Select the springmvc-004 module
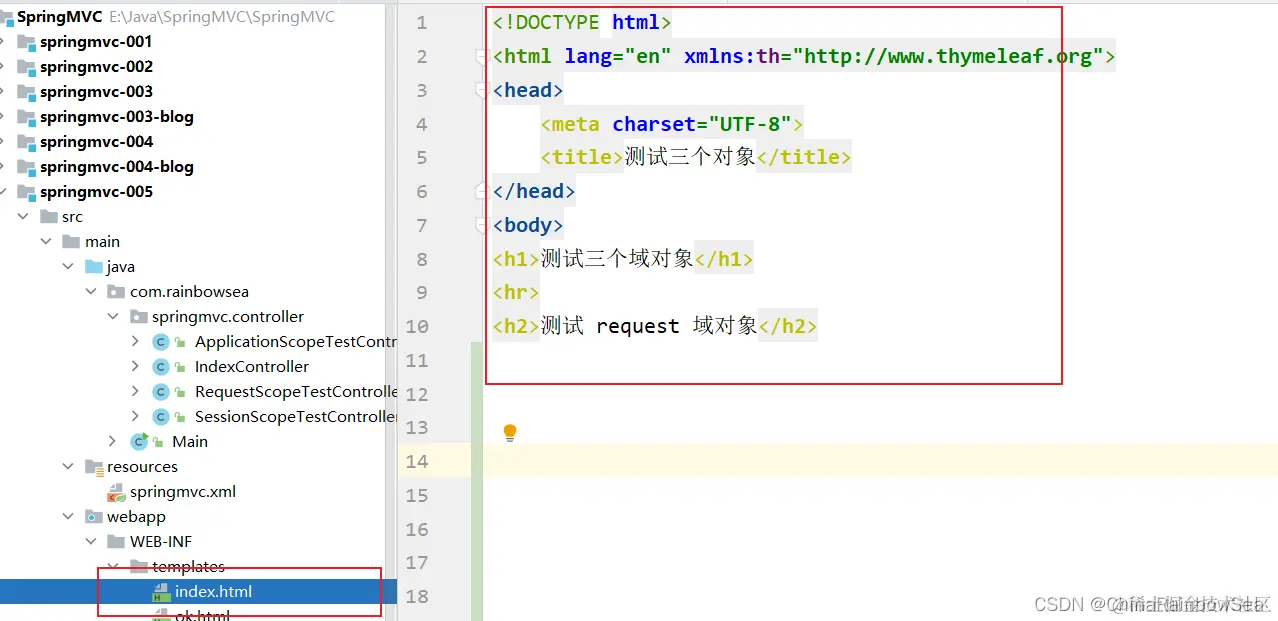This screenshot has height=621, width=1278. tap(96, 142)
